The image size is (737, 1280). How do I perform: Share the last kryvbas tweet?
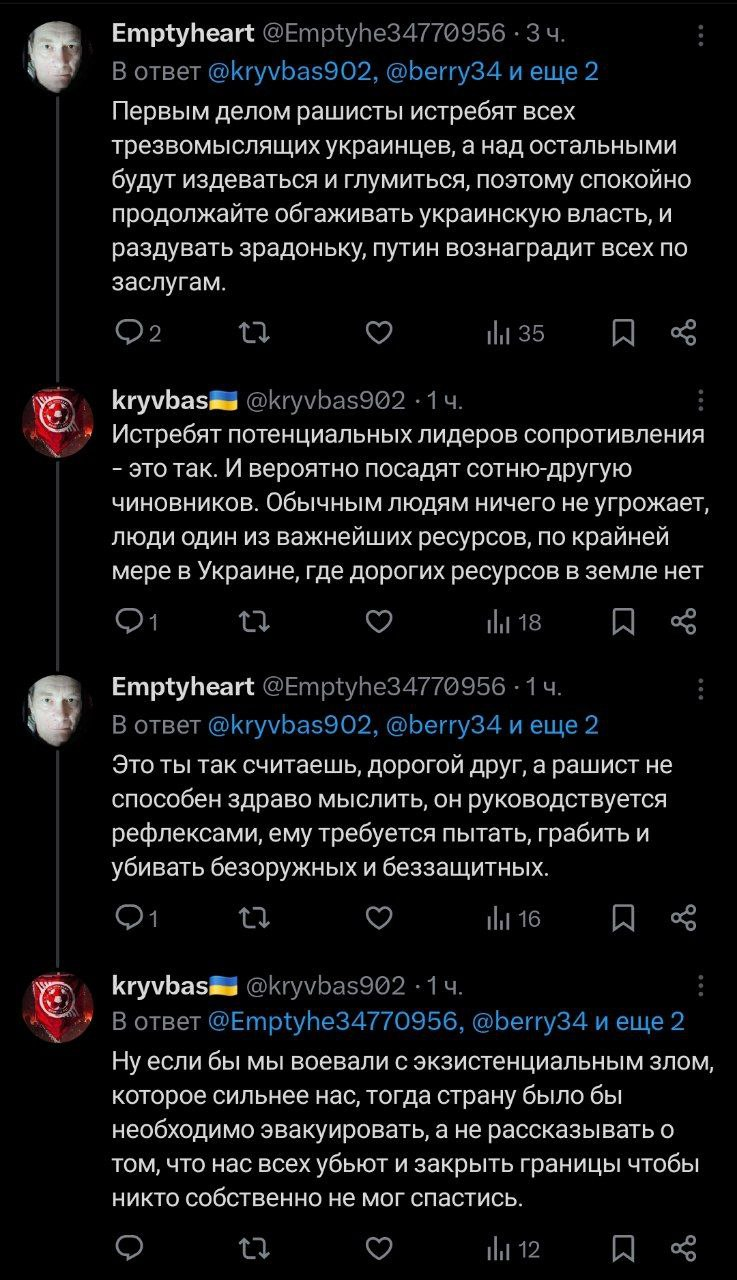pyautogui.click(x=683, y=1248)
